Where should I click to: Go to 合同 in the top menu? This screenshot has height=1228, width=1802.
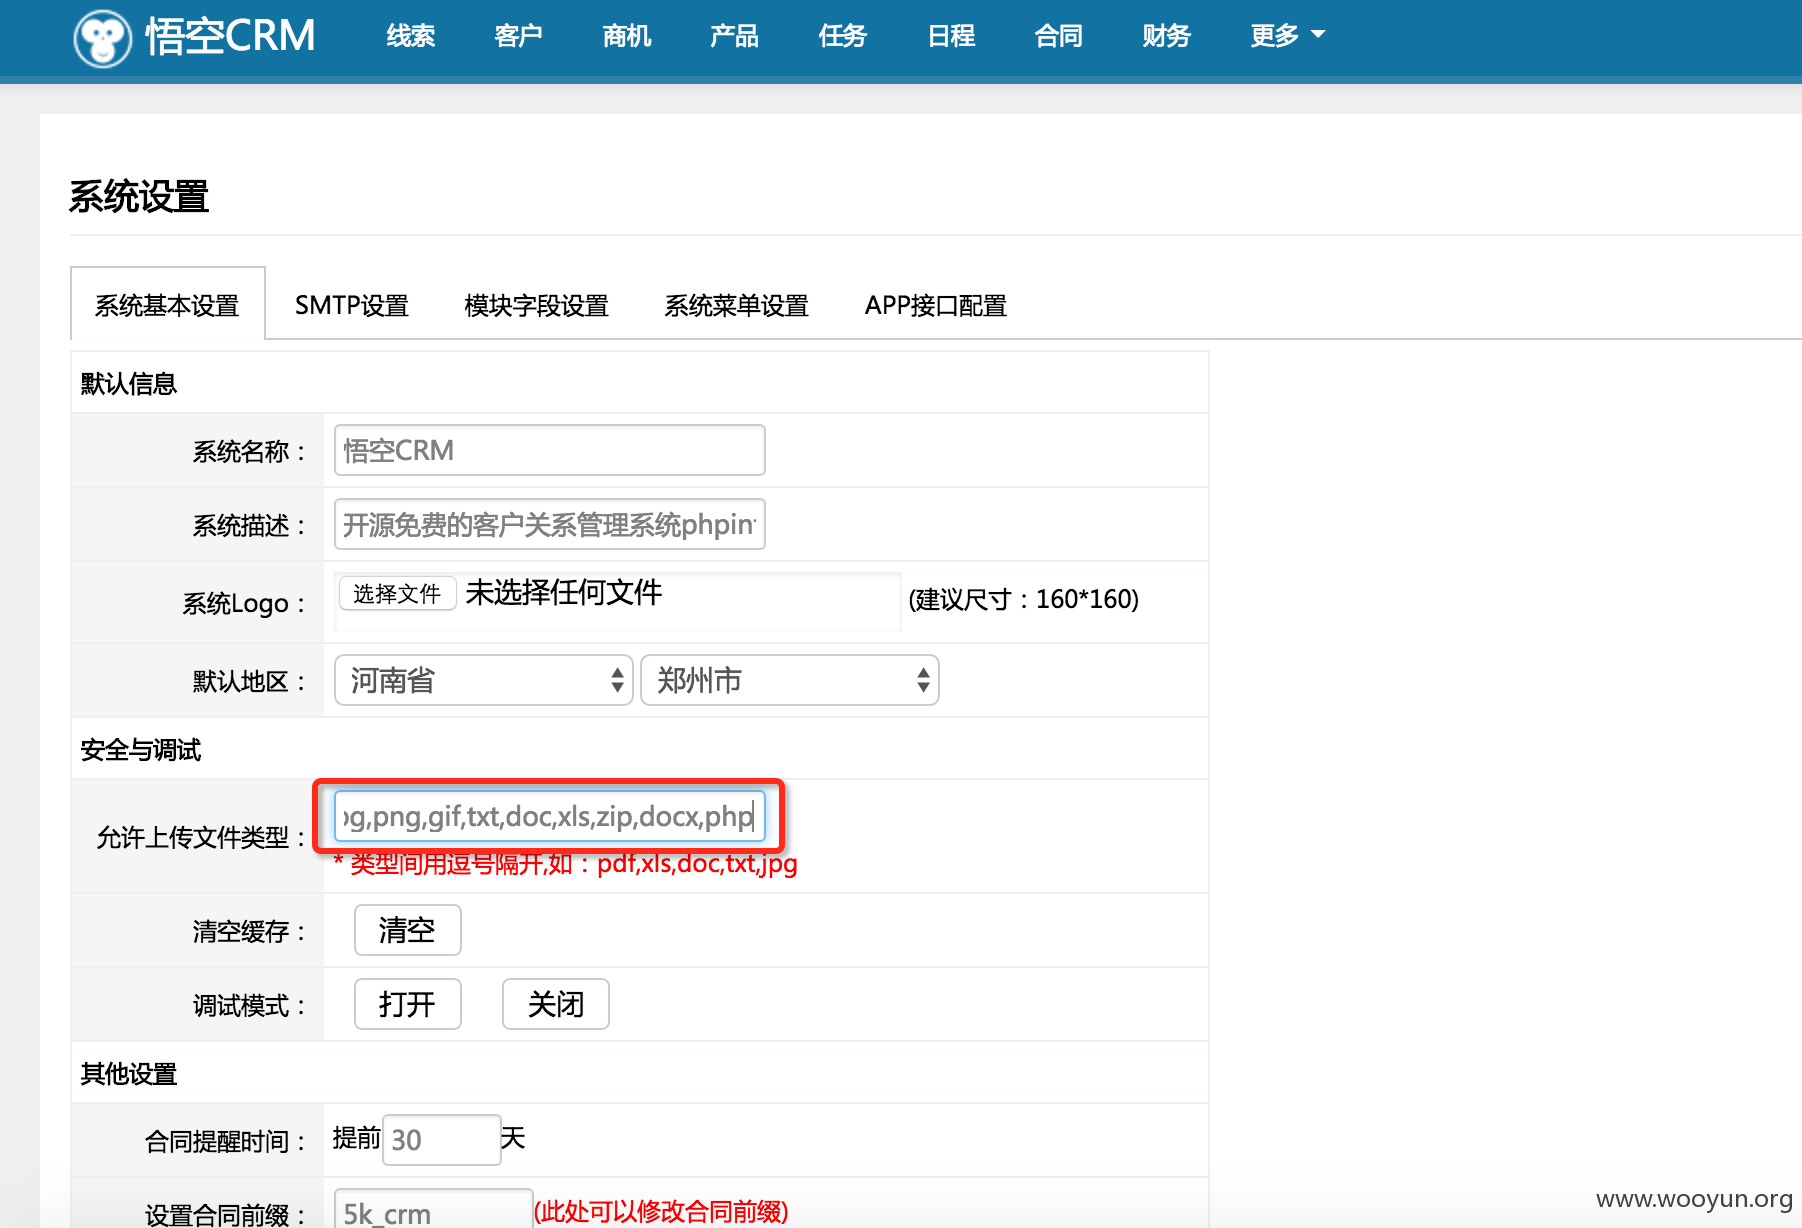click(x=1058, y=36)
